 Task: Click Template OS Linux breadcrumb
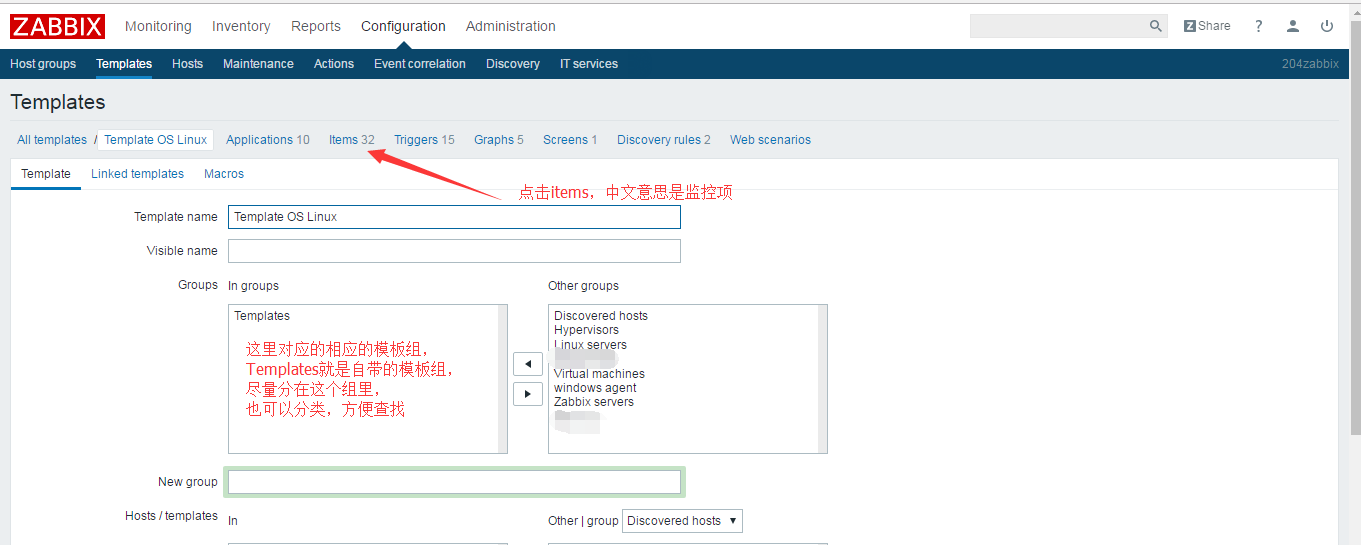pyautogui.click(x=156, y=140)
